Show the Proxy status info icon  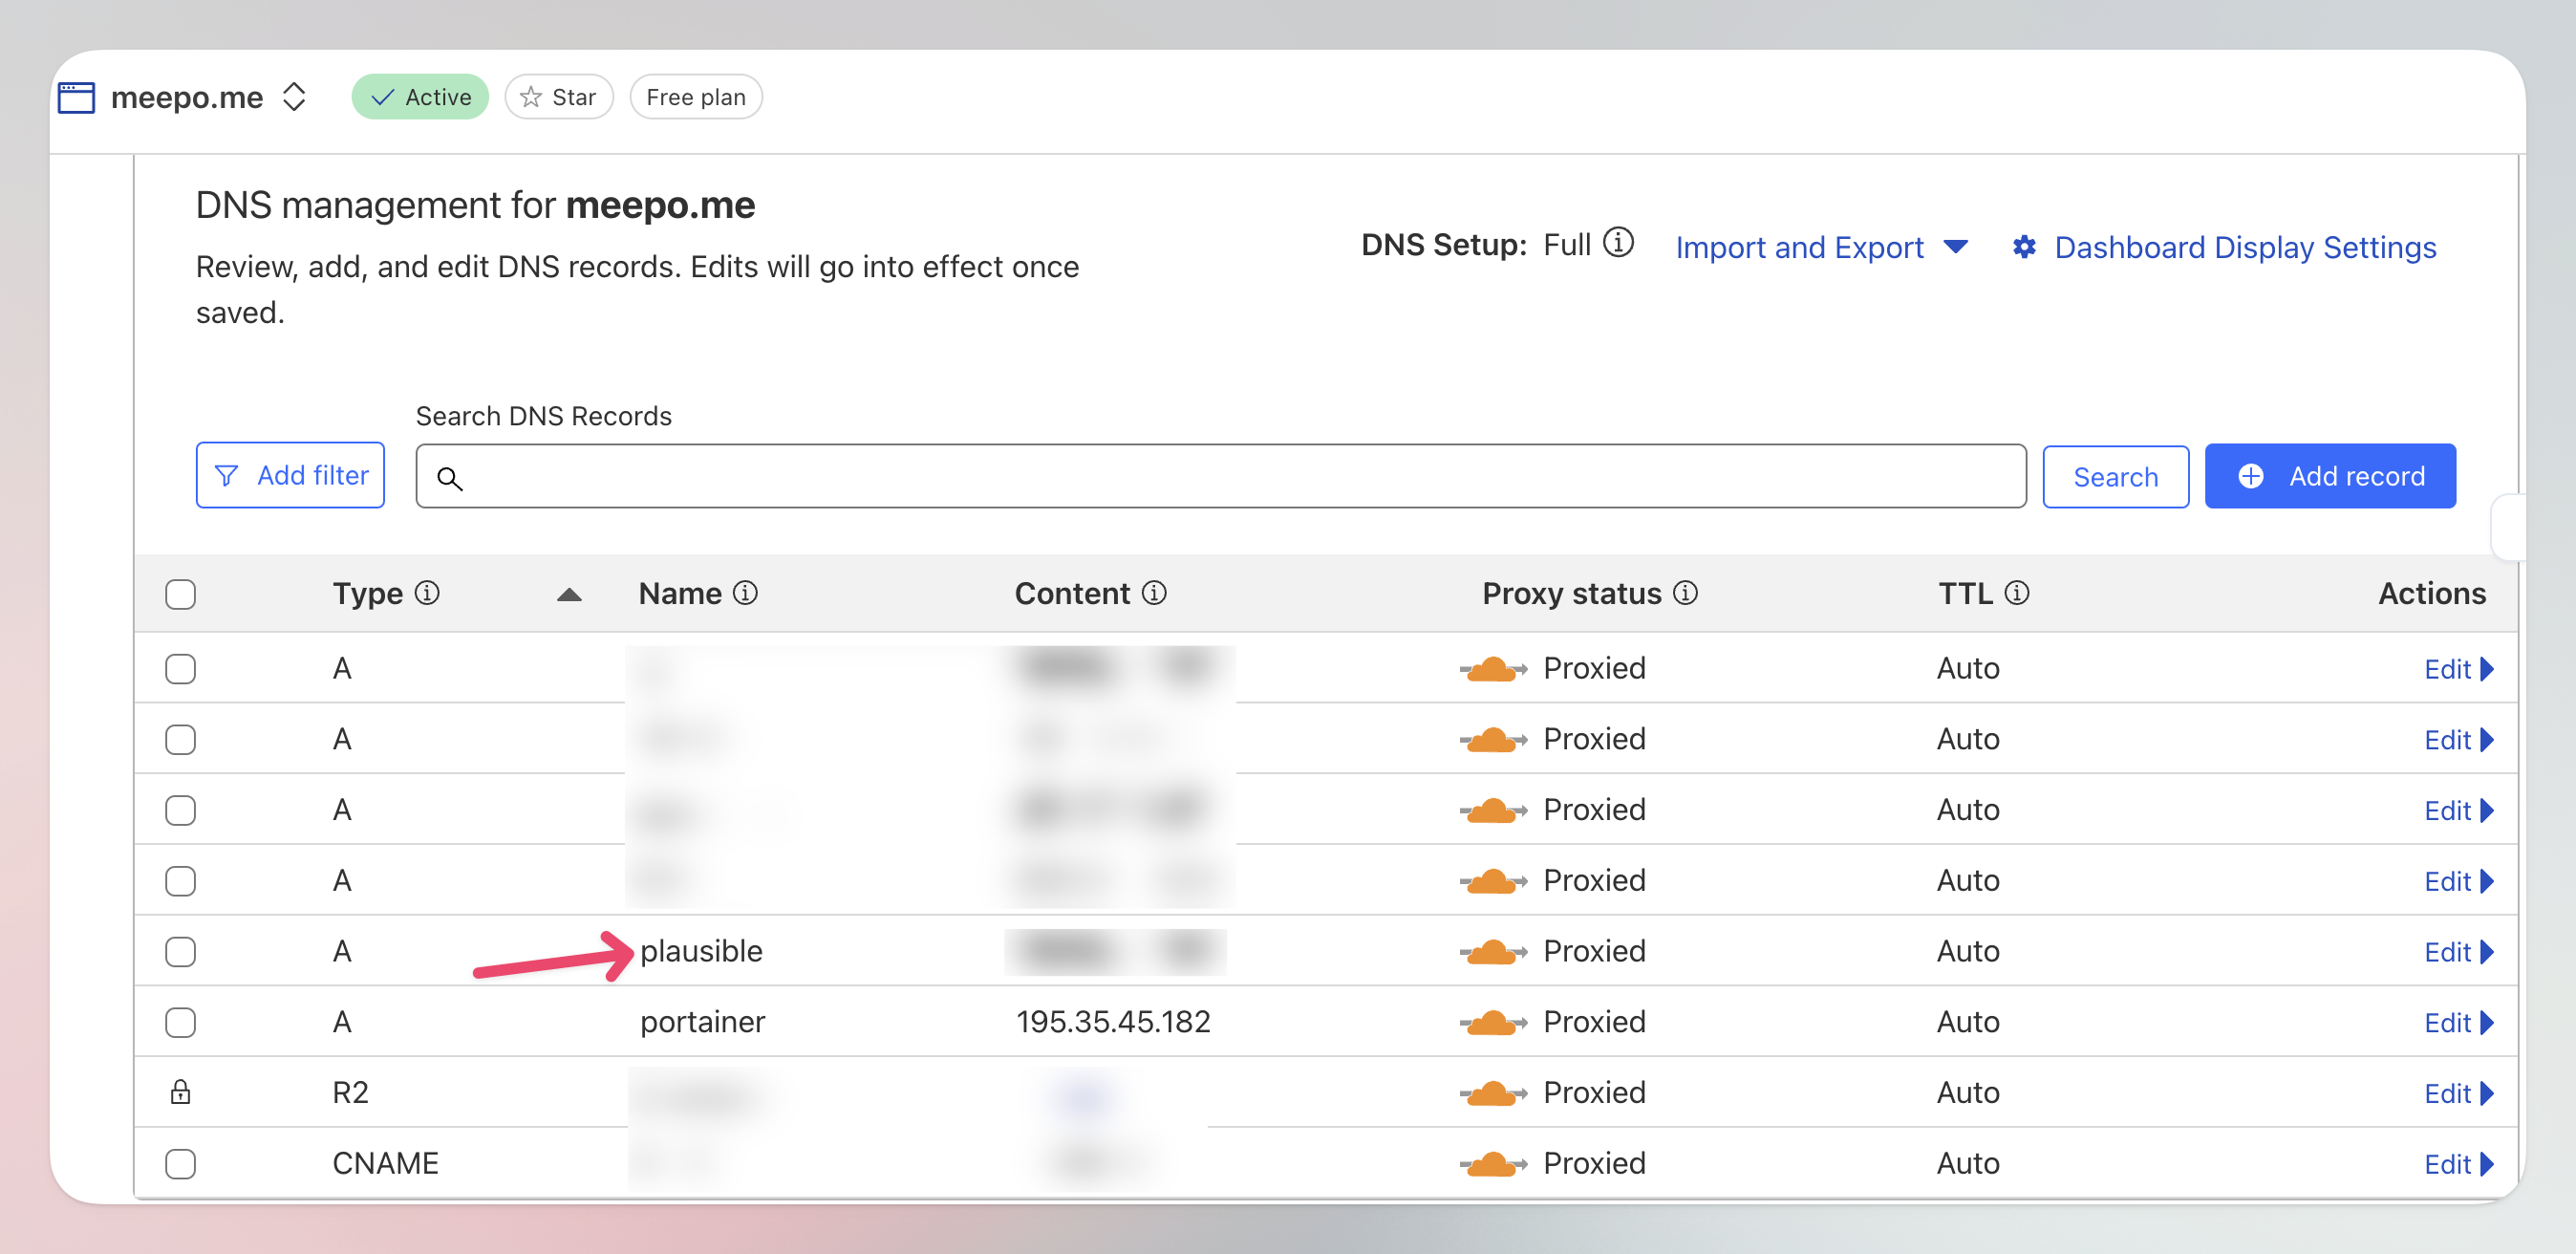1685,593
